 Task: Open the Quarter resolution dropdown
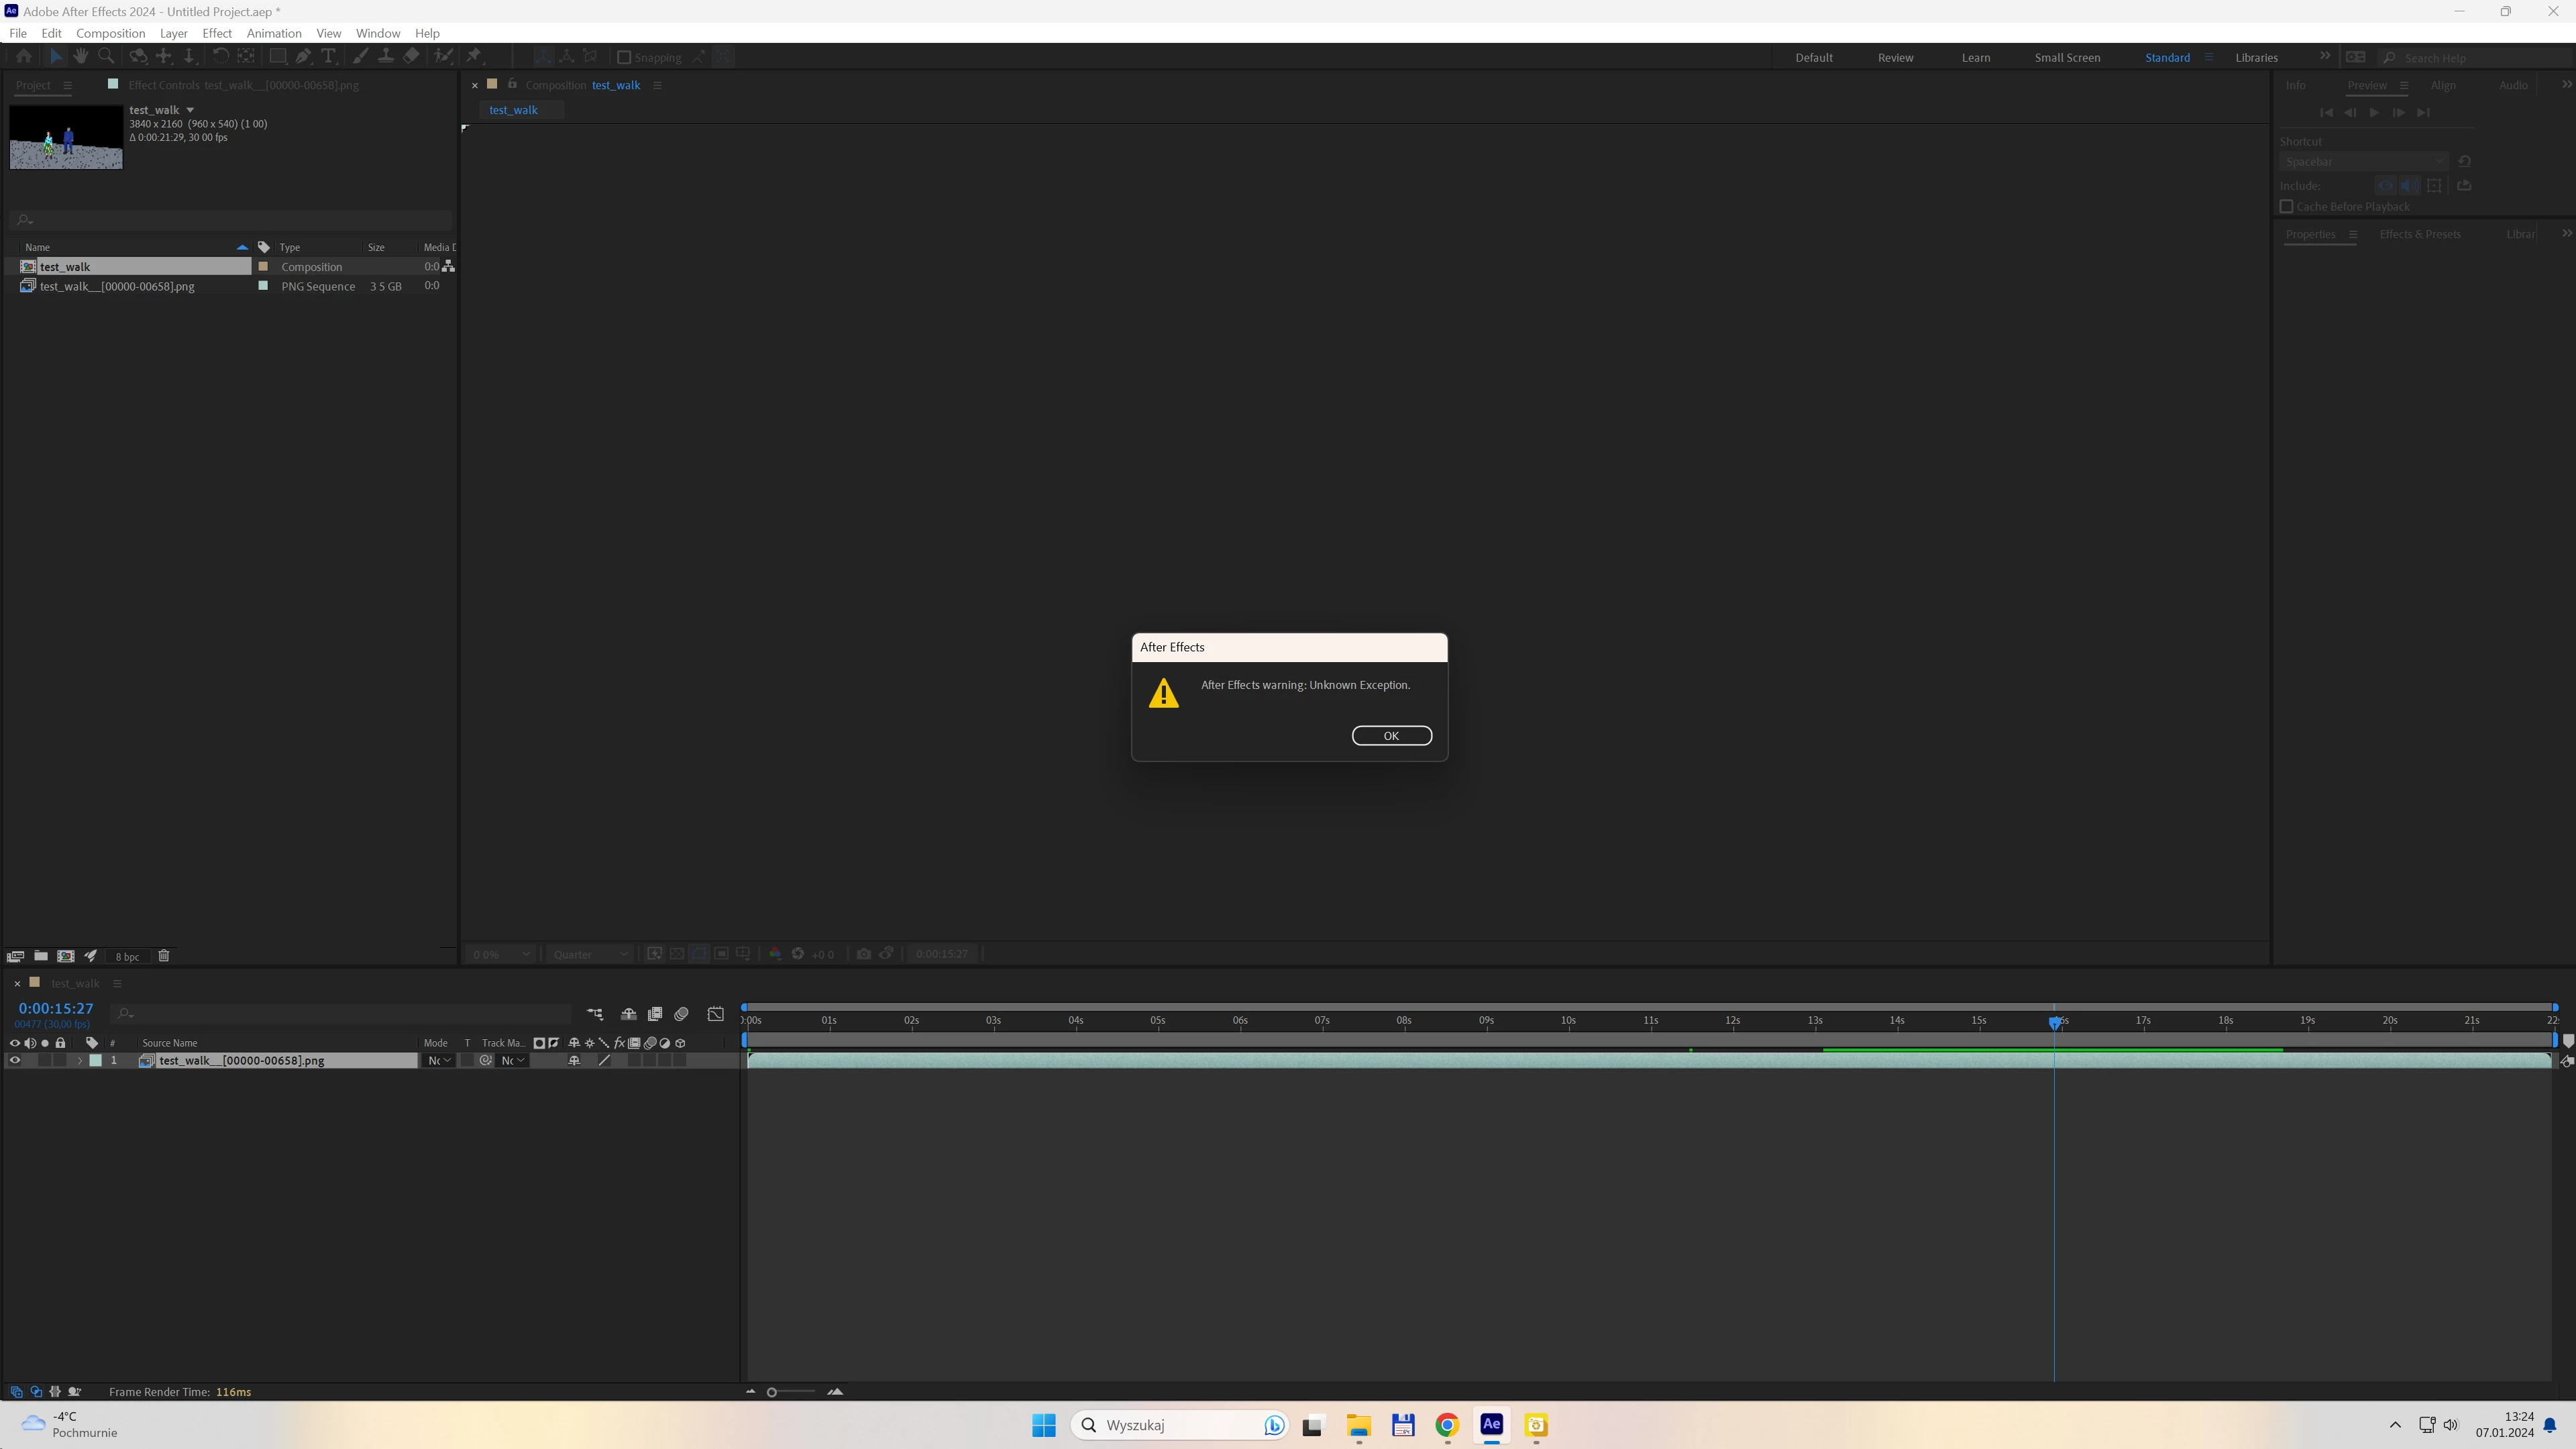click(591, 954)
